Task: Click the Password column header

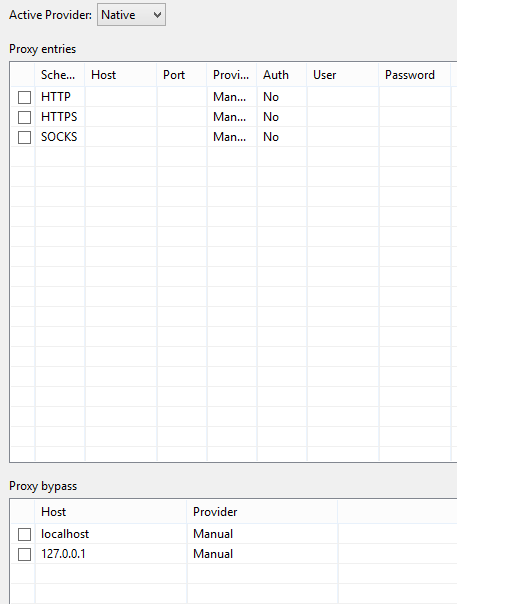Action: (415, 75)
